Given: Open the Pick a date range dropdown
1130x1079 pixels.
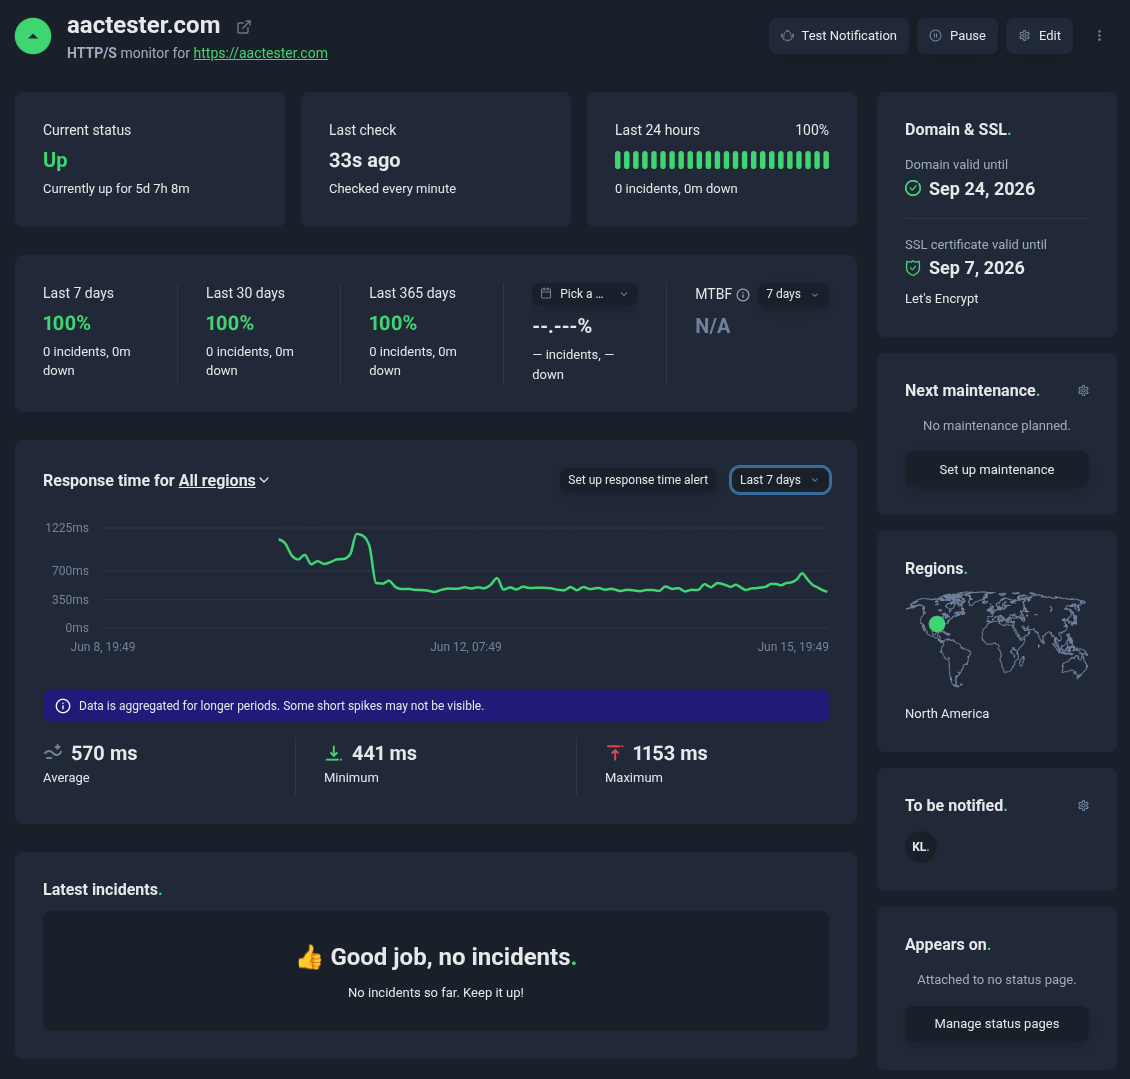Looking at the screenshot, I should click(584, 294).
